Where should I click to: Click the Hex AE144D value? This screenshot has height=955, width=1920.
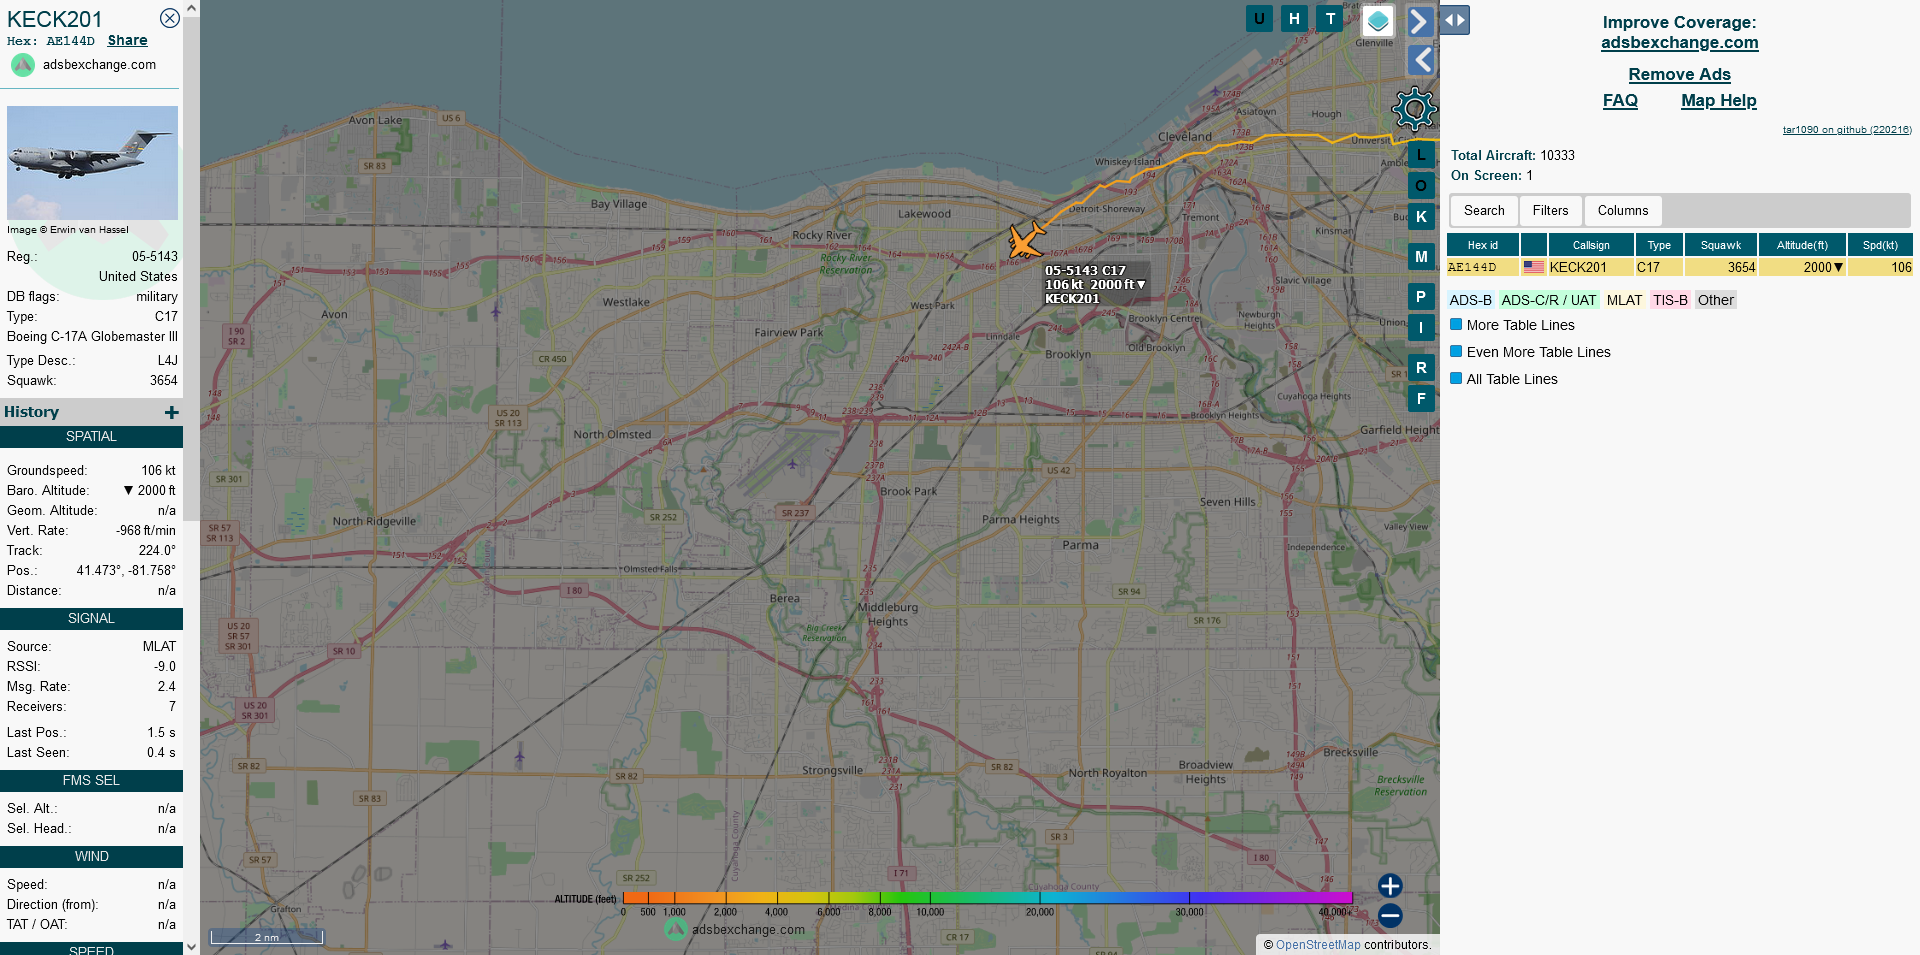pyautogui.click(x=70, y=42)
